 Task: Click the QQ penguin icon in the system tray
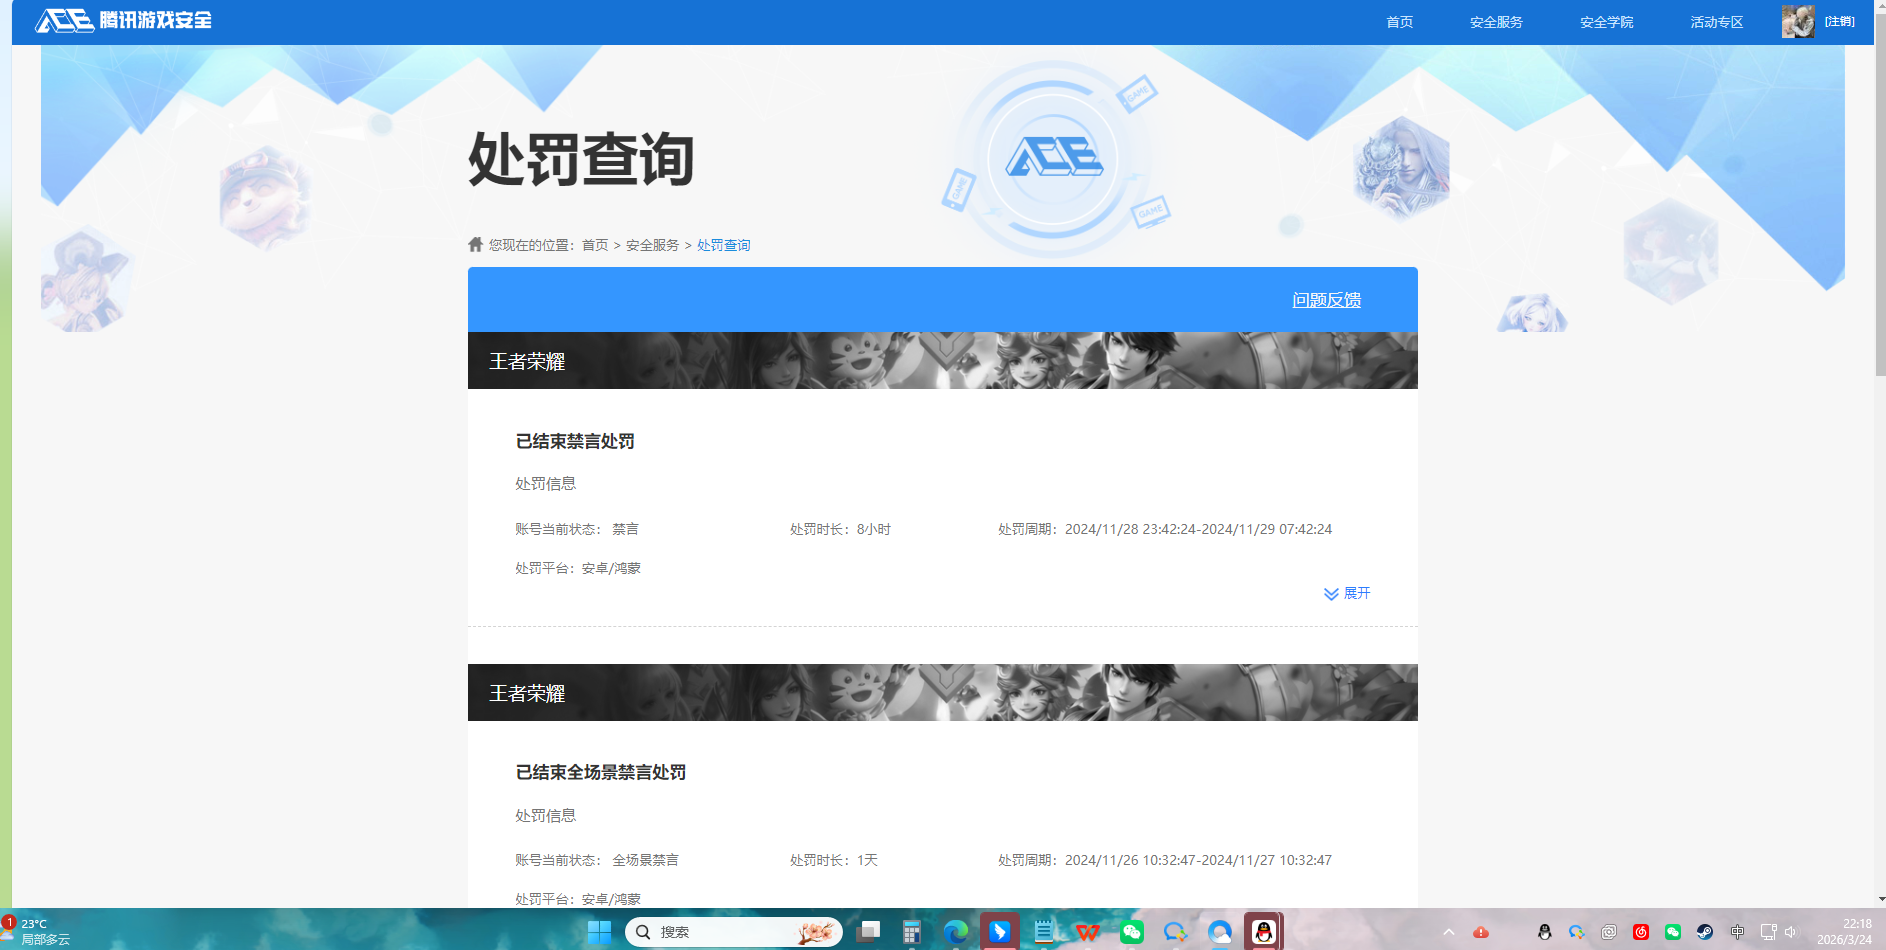1544,932
